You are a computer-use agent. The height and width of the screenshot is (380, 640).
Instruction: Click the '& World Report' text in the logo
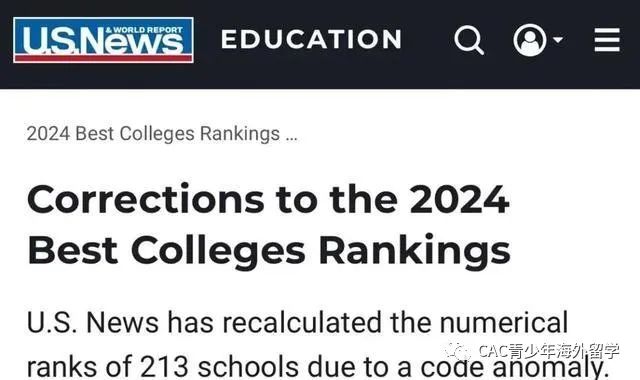tap(144, 30)
